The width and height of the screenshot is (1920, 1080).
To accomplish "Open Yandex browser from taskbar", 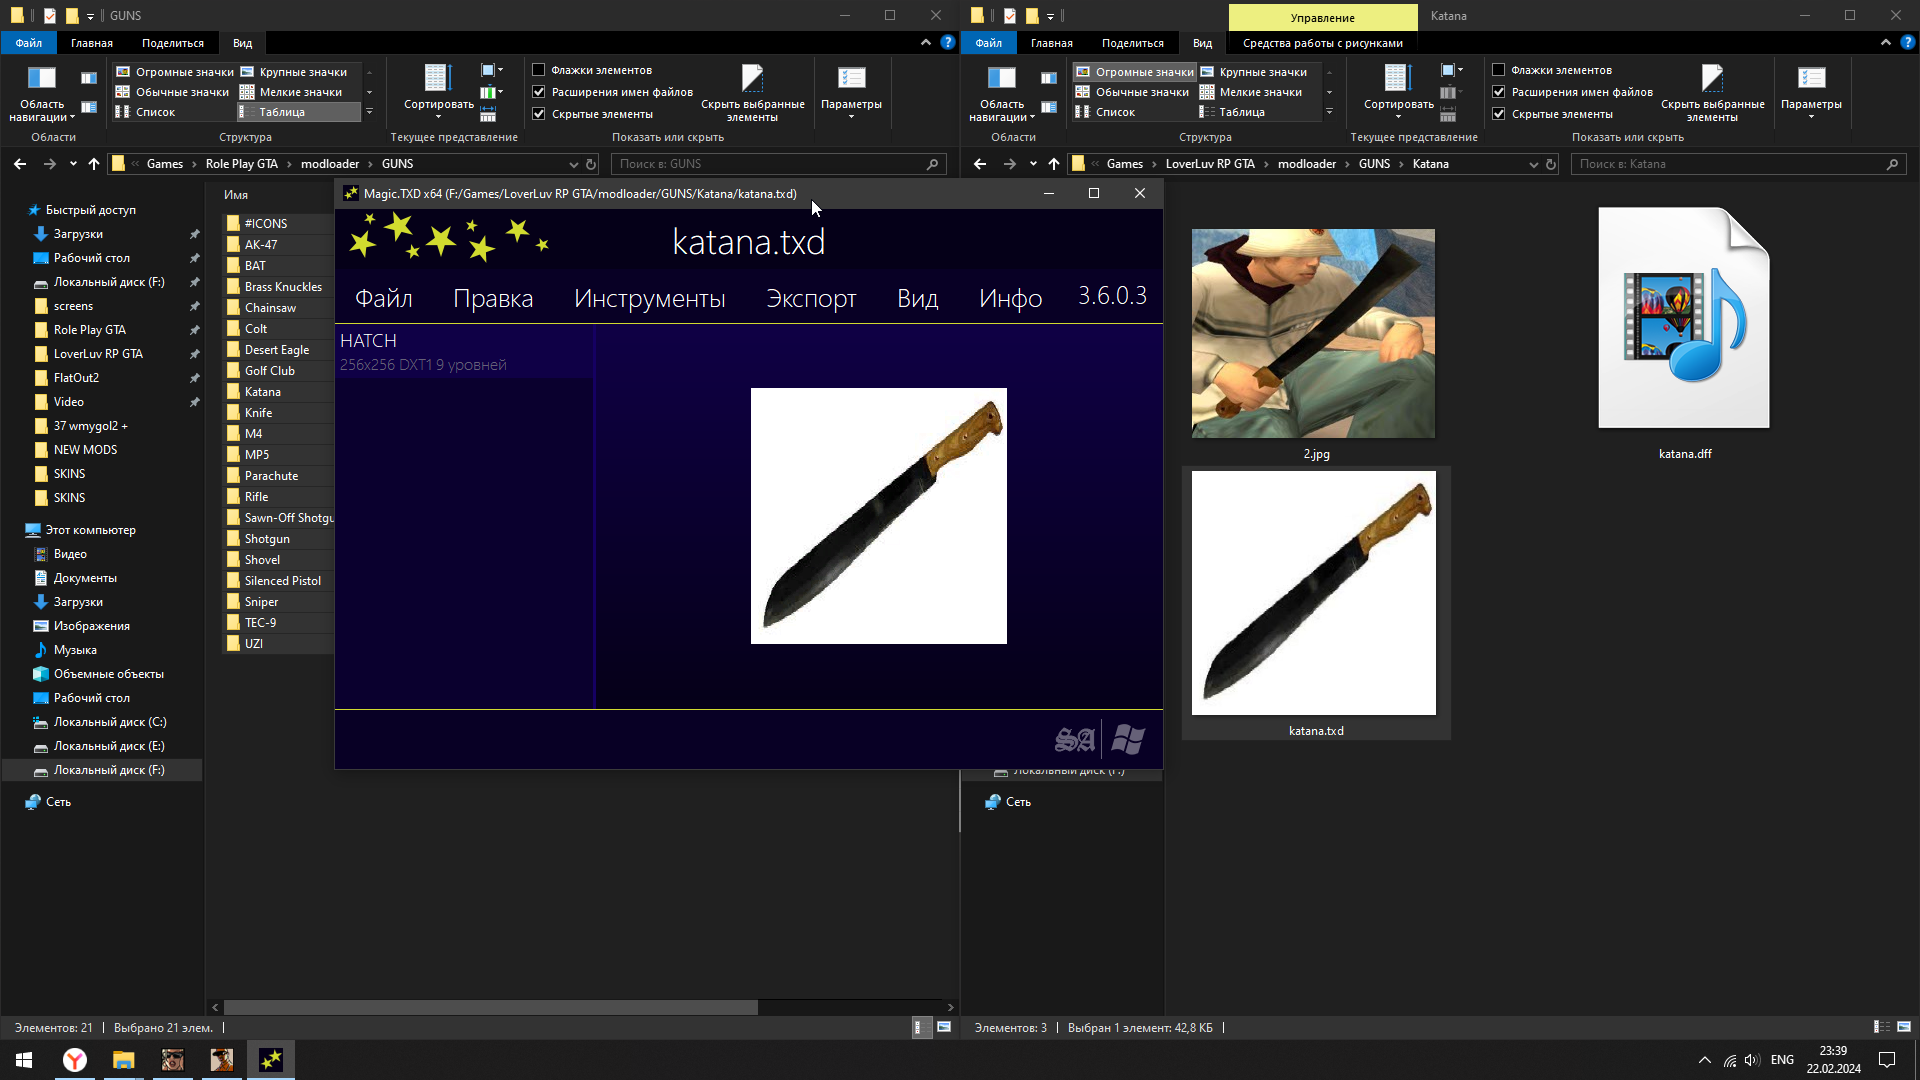I will (75, 1060).
